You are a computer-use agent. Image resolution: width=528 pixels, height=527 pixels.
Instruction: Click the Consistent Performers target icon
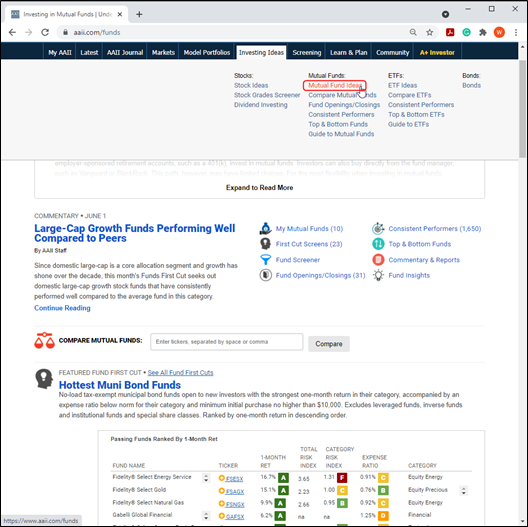378,229
